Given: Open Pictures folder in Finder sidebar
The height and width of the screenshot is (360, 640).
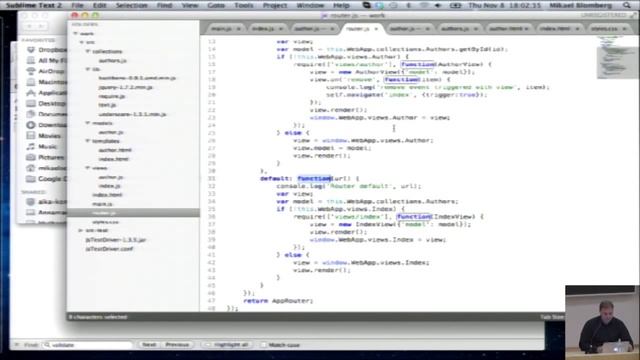Looking at the screenshot, I should point(46,157).
